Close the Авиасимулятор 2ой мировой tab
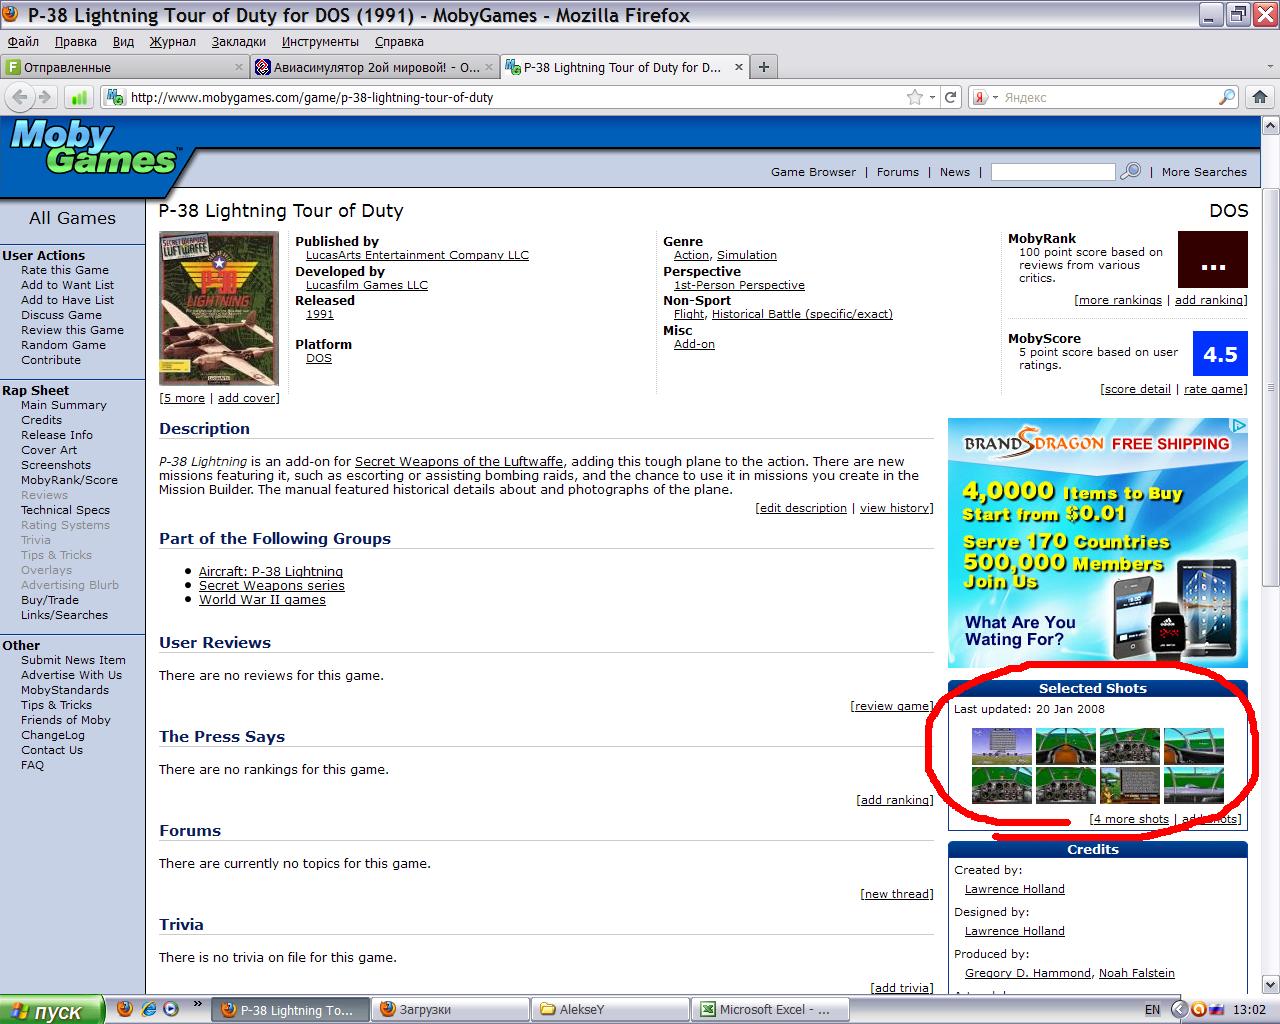The width and height of the screenshot is (1280, 1024). [x=489, y=67]
